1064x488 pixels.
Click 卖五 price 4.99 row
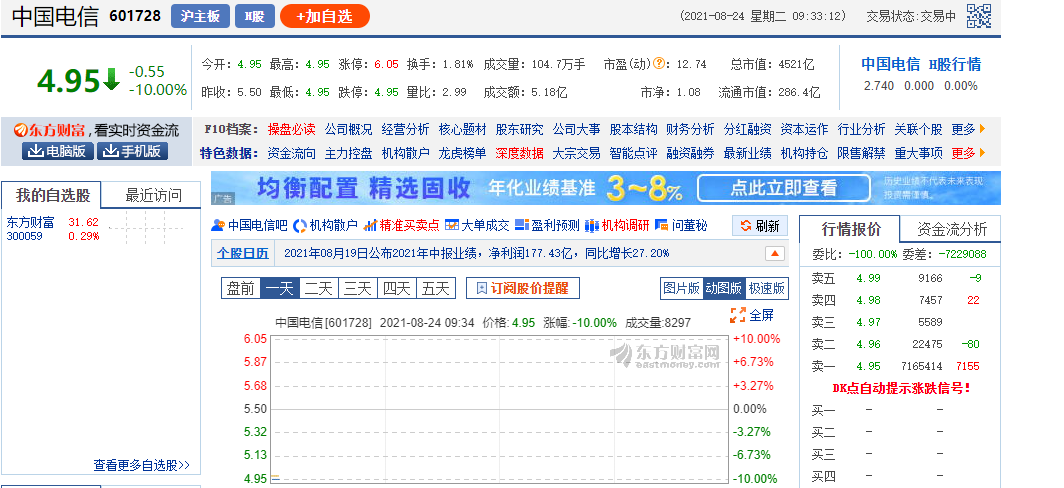899,278
